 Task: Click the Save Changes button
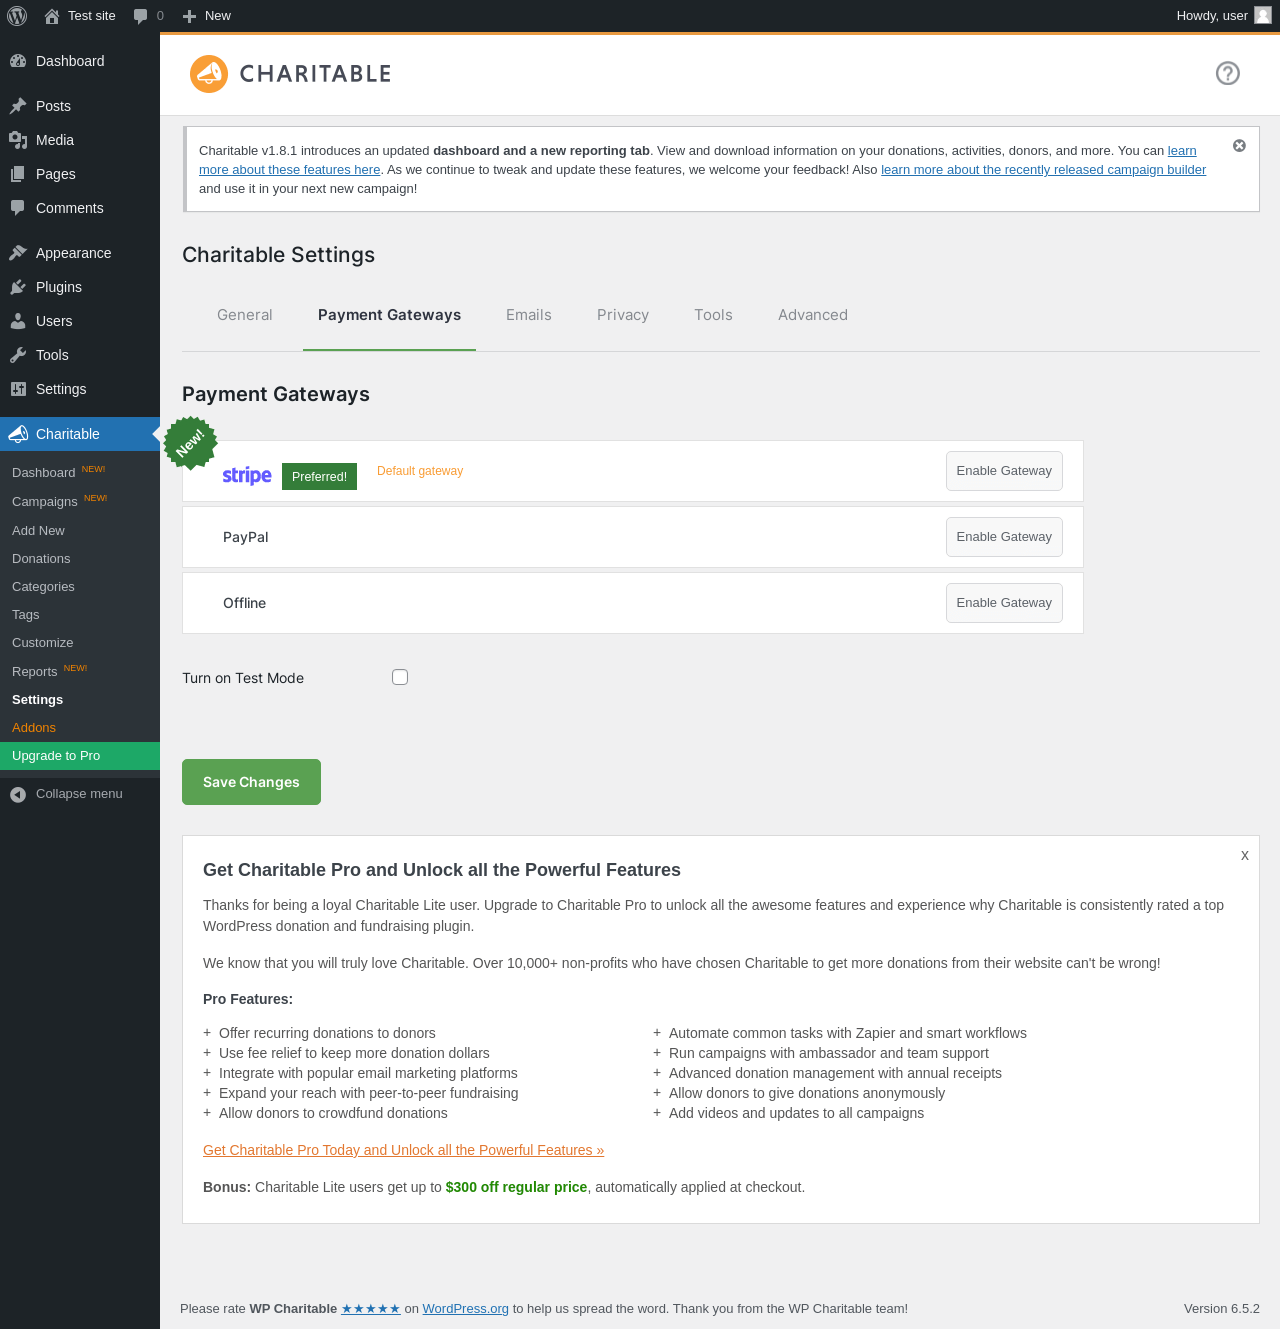pos(251,782)
